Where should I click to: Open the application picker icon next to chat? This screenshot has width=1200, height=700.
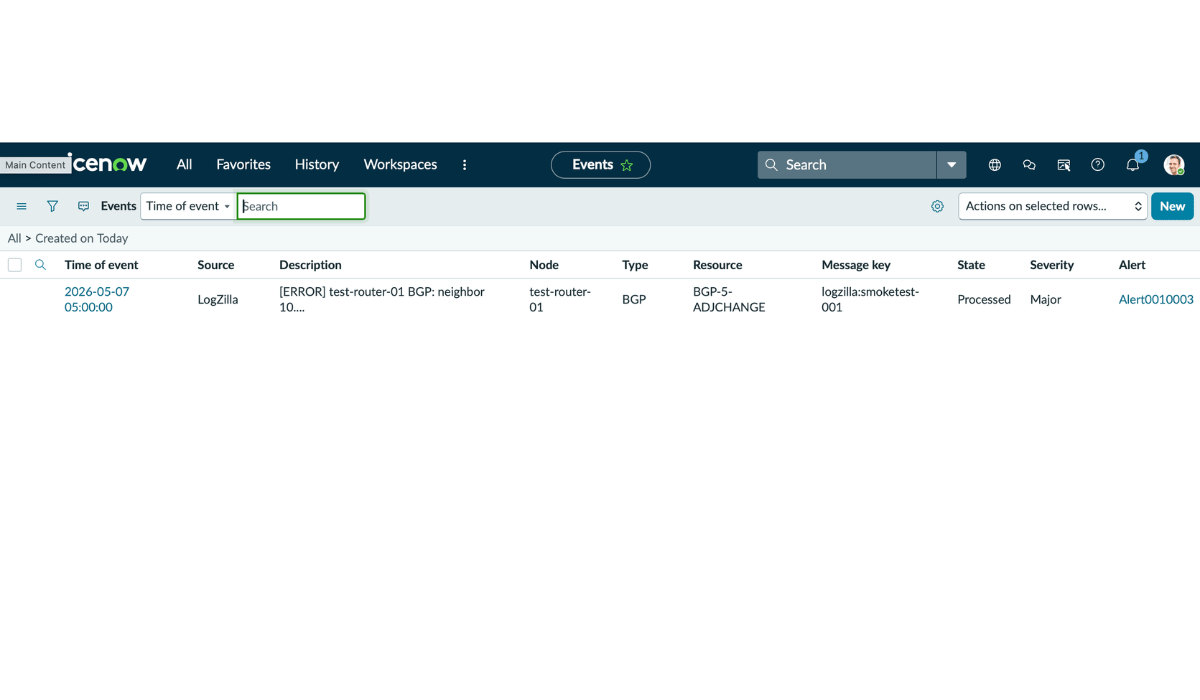tap(1064, 165)
